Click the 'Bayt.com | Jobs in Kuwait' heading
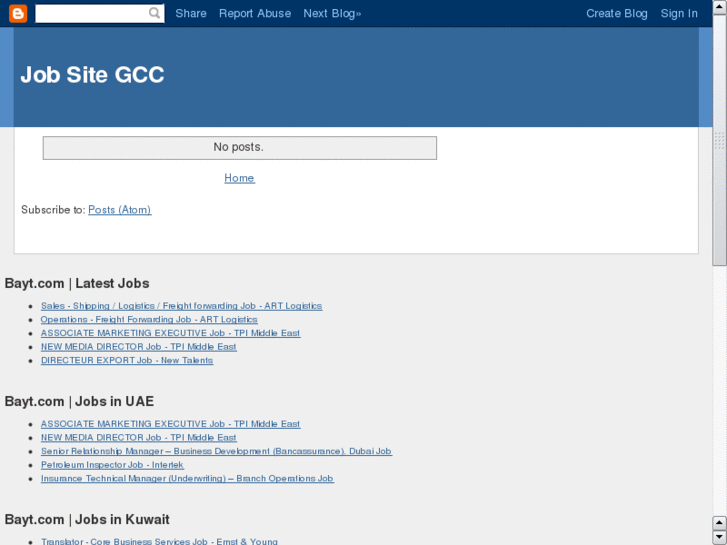This screenshot has width=727, height=545. (87, 519)
